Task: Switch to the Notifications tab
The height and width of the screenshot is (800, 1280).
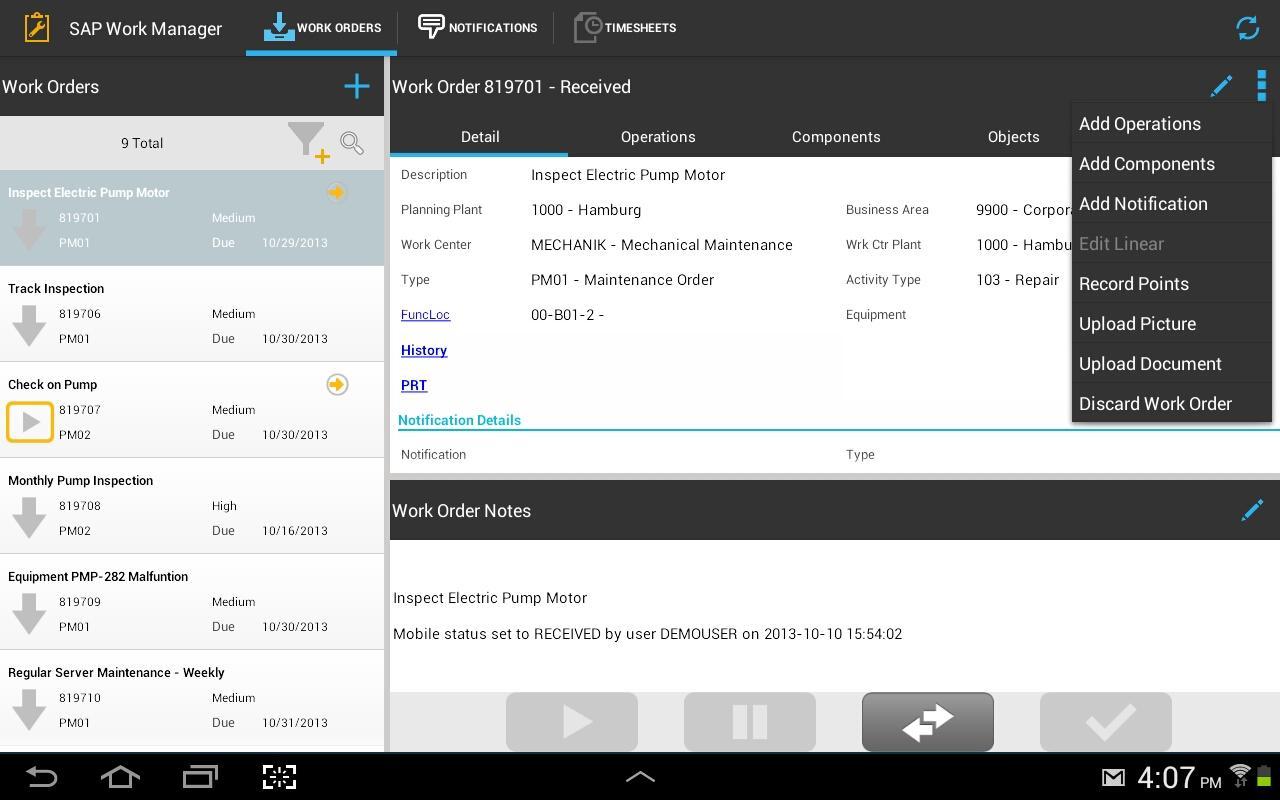Action: pyautogui.click(x=477, y=27)
